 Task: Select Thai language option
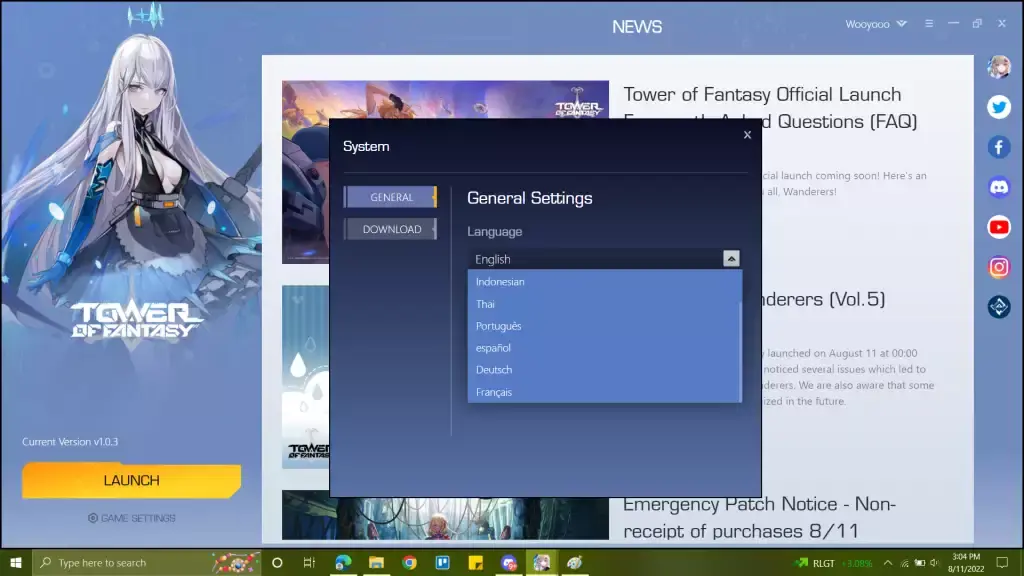(x=604, y=304)
